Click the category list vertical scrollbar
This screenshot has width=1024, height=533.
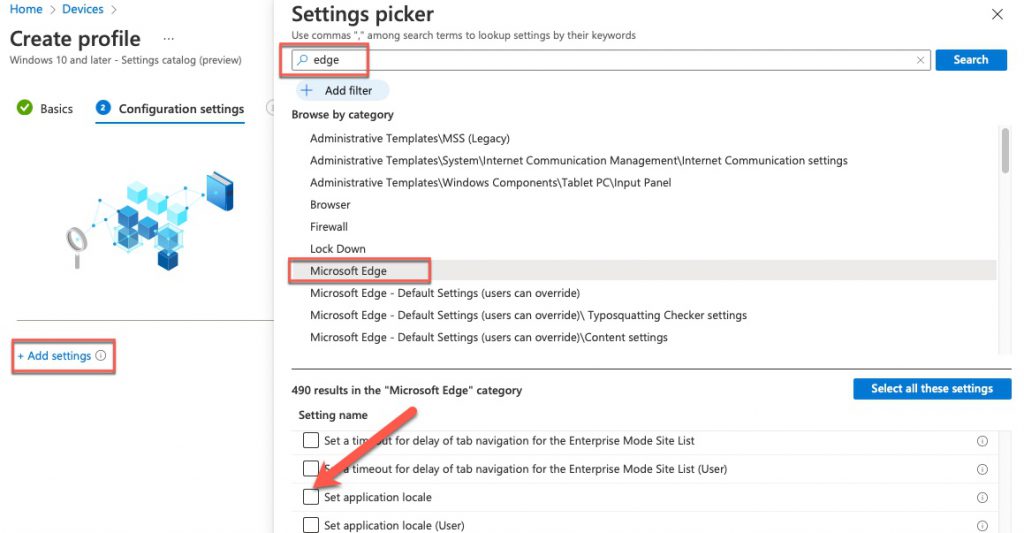(1005, 150)
